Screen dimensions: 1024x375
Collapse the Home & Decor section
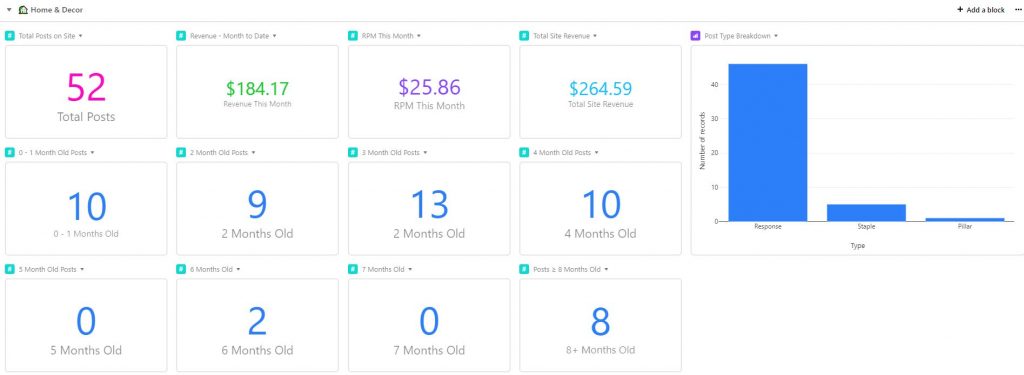point(9,10)
